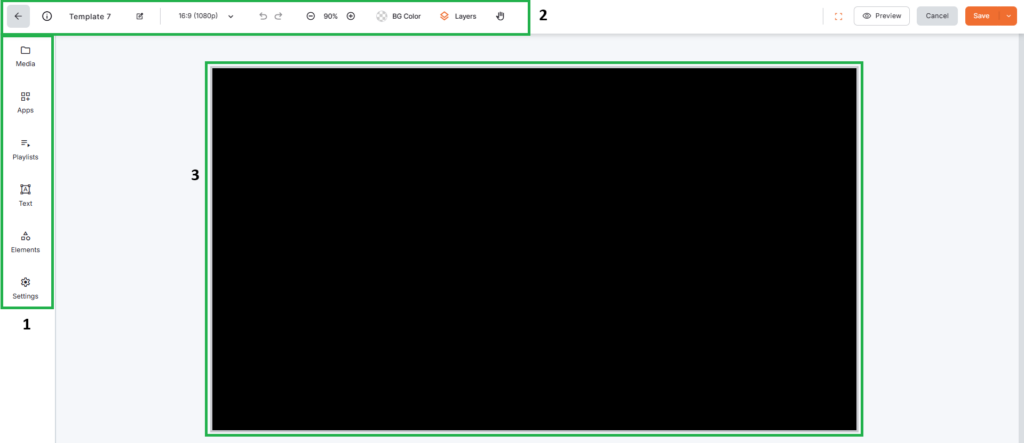Open the BG Color picker
Screen dimensions: 1024x443
tap(399, 16)
